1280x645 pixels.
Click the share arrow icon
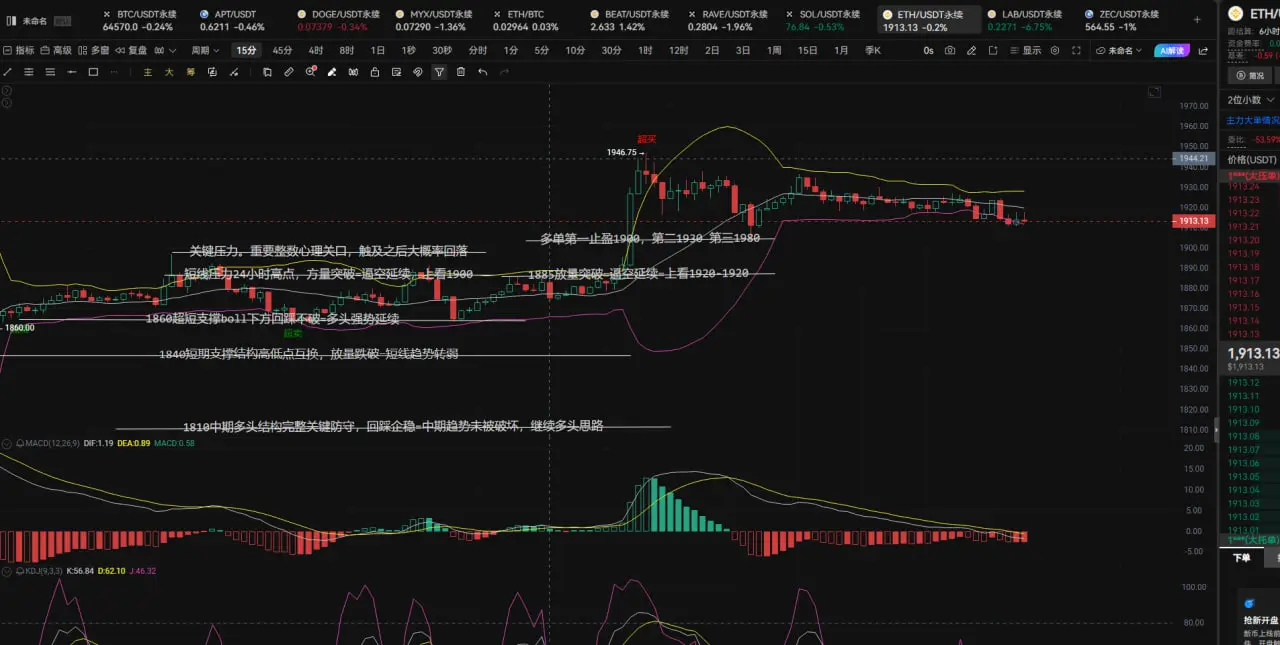click(1203, 51)
